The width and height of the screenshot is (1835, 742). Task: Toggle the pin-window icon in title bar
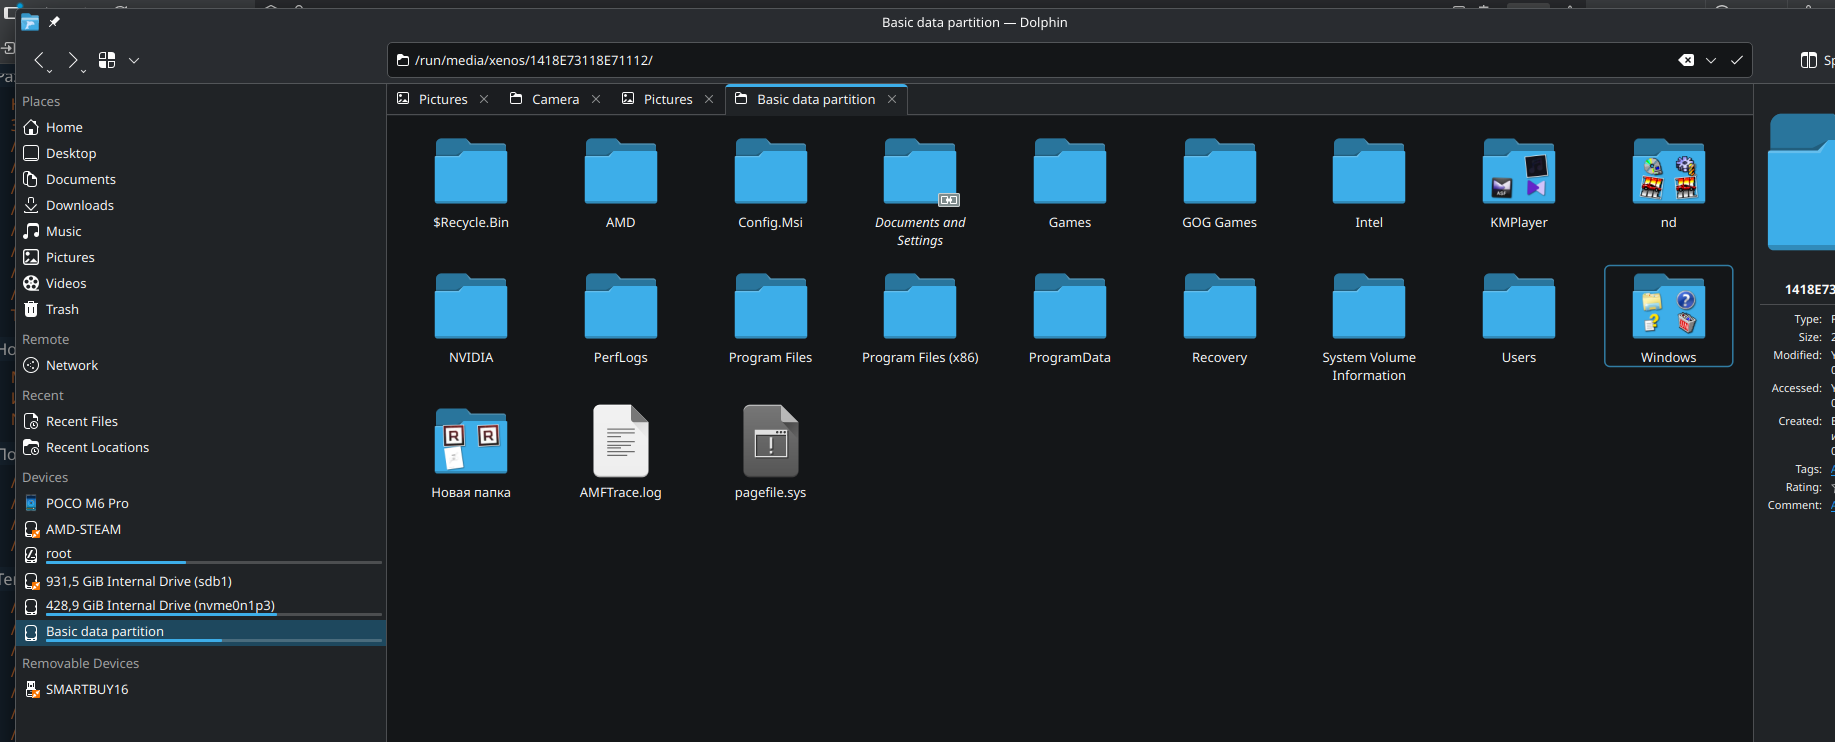tap(55, 22)
